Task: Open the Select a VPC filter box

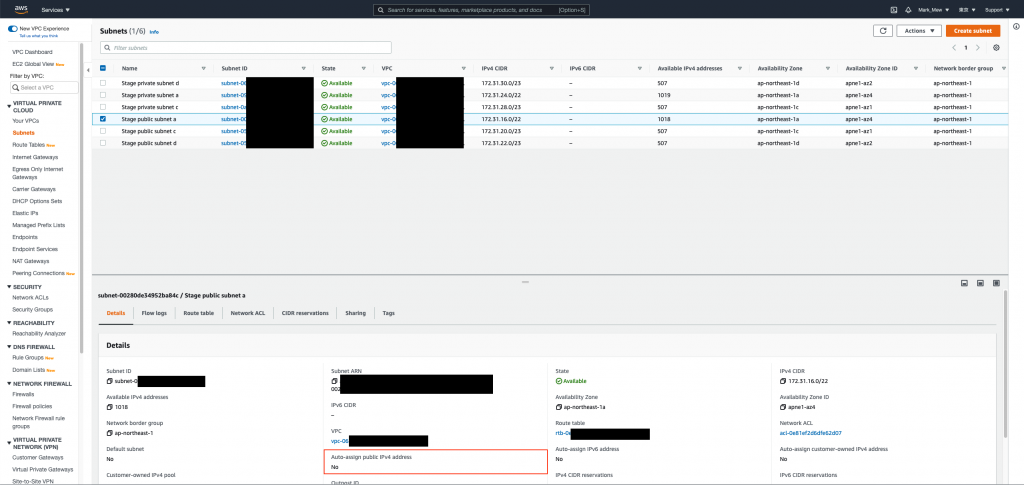Action: pyautogui.click(x=44, y=87)
